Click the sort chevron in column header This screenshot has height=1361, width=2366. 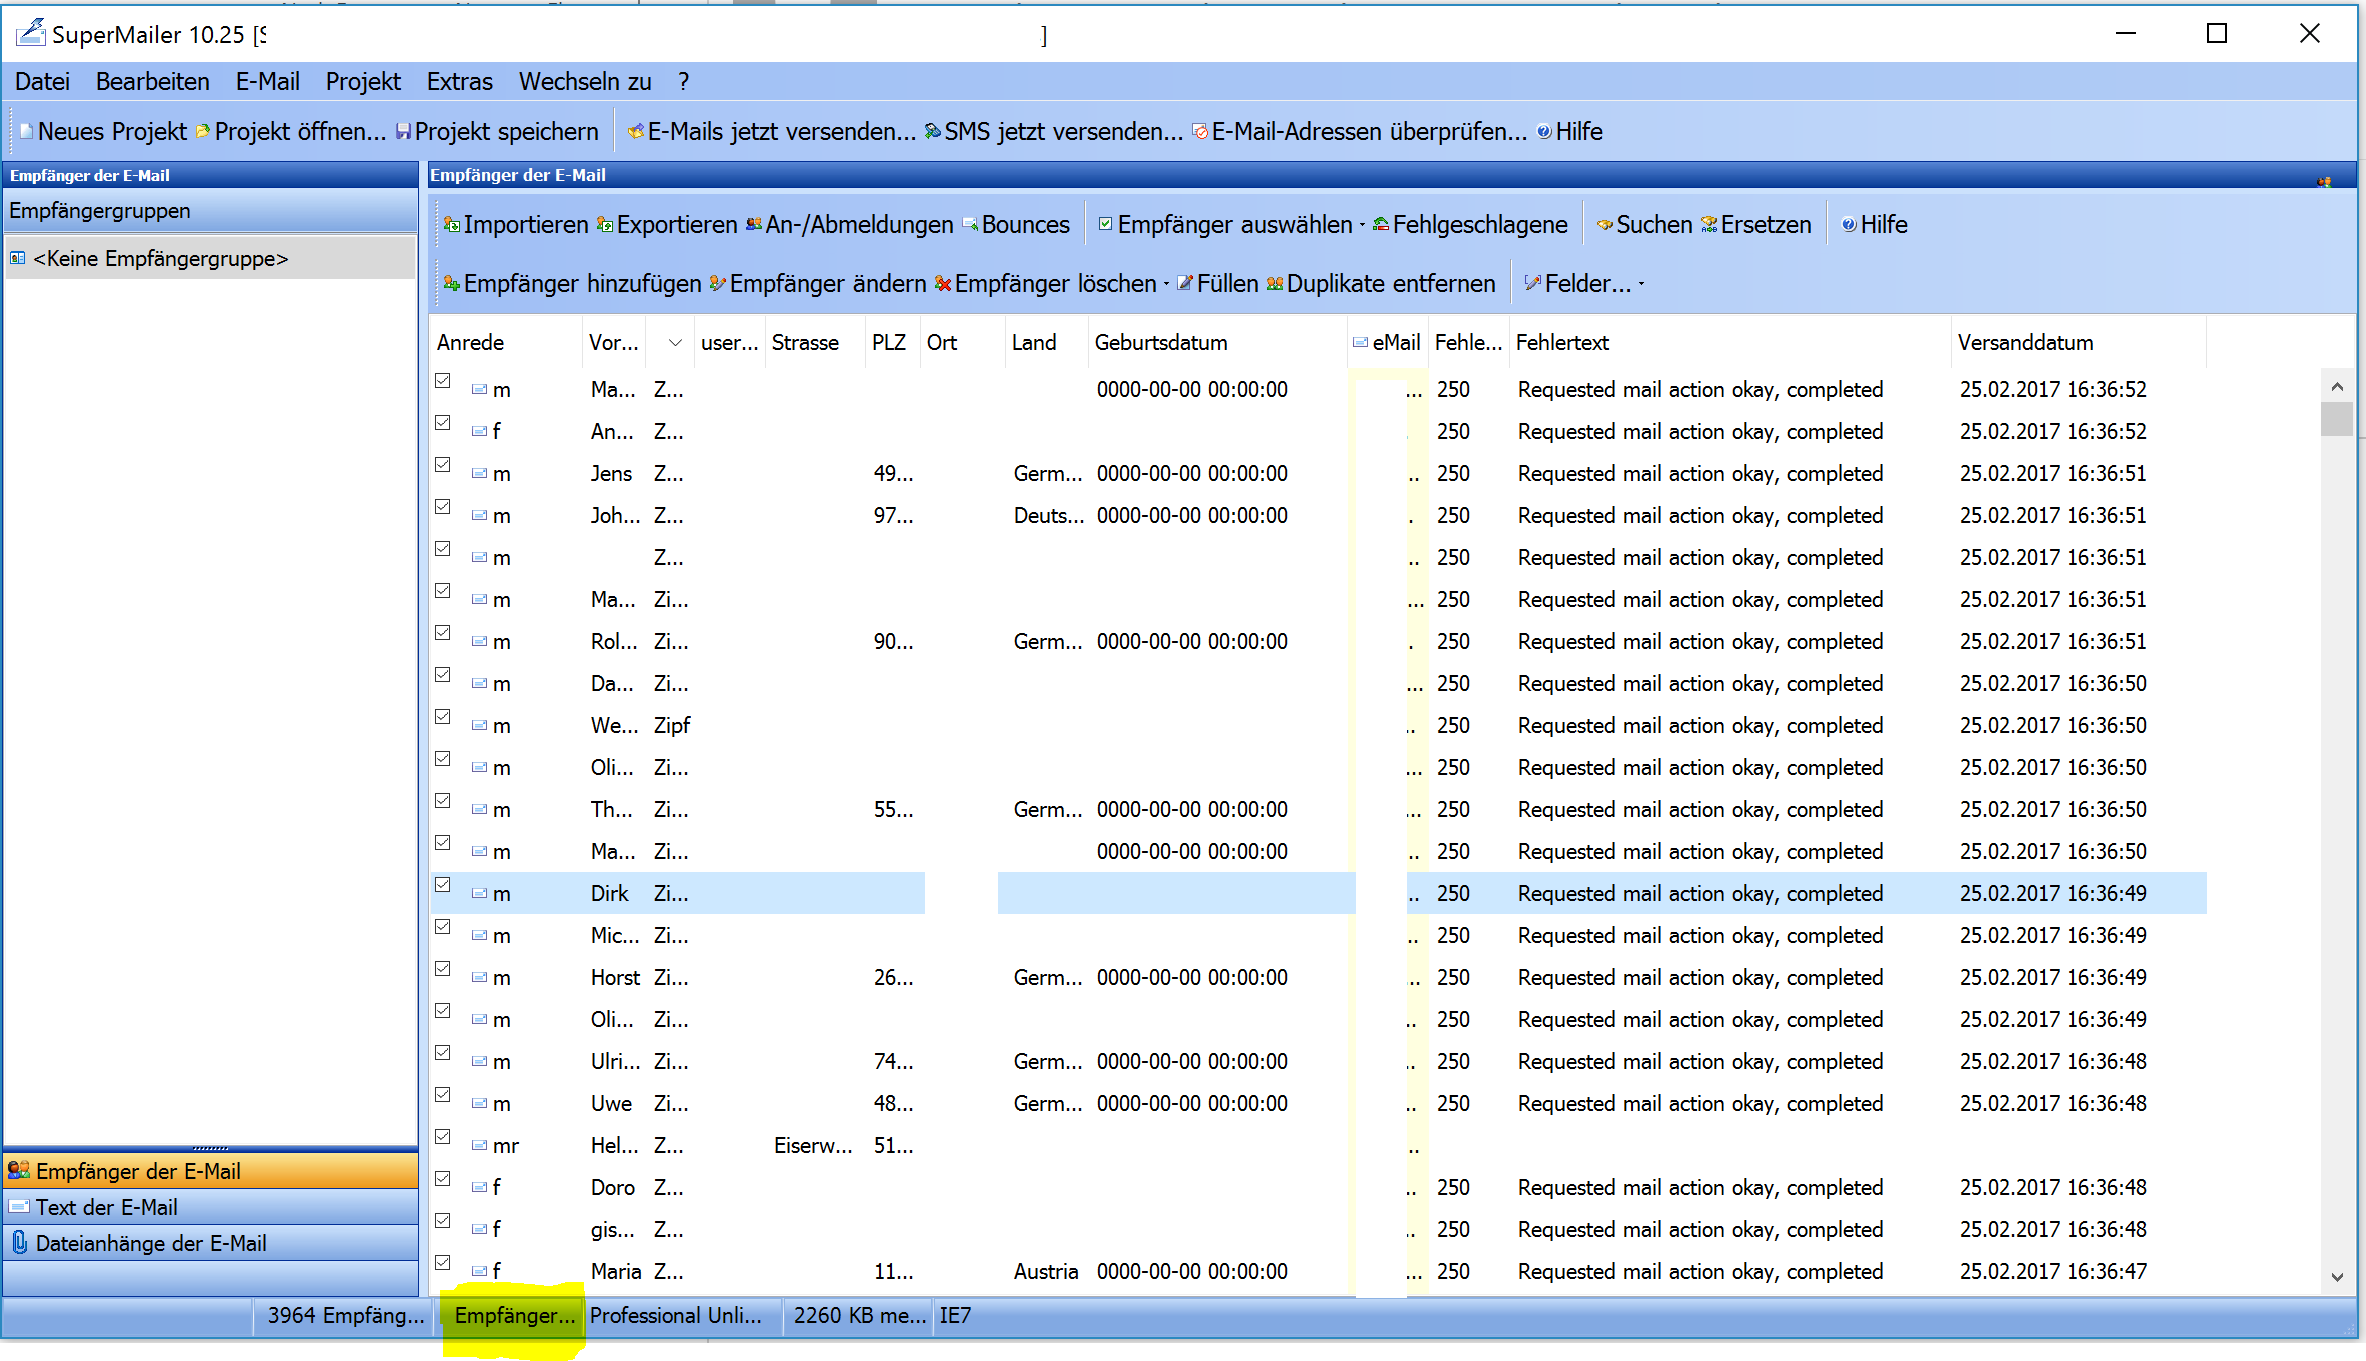tap(675, 343)
